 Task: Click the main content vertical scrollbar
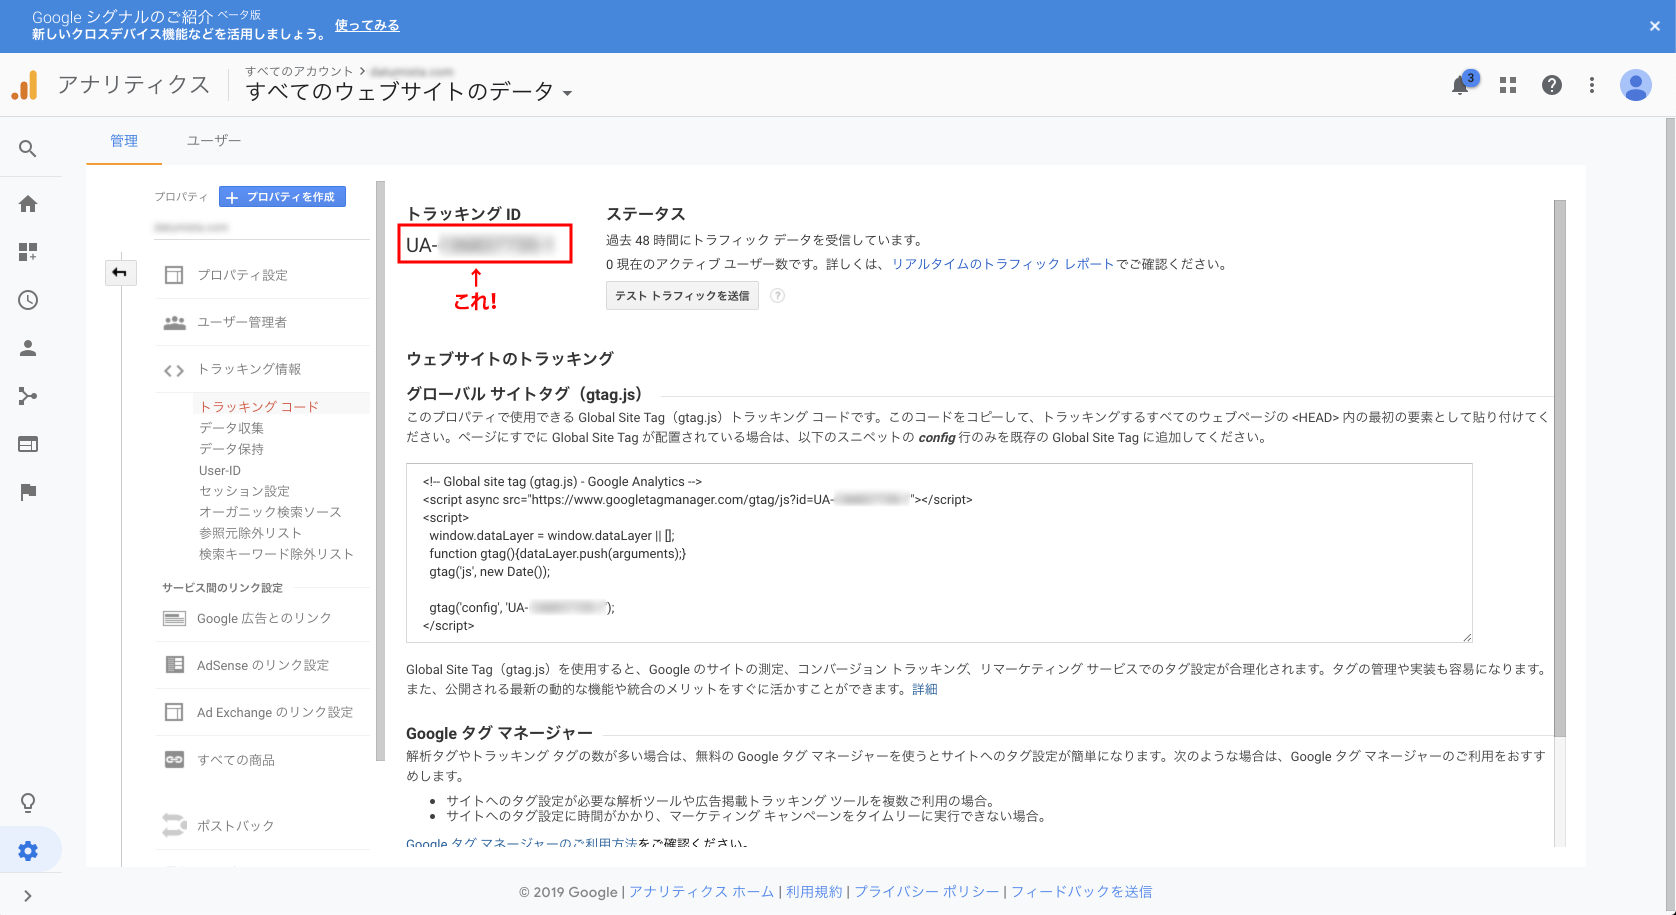[1560, 468]
